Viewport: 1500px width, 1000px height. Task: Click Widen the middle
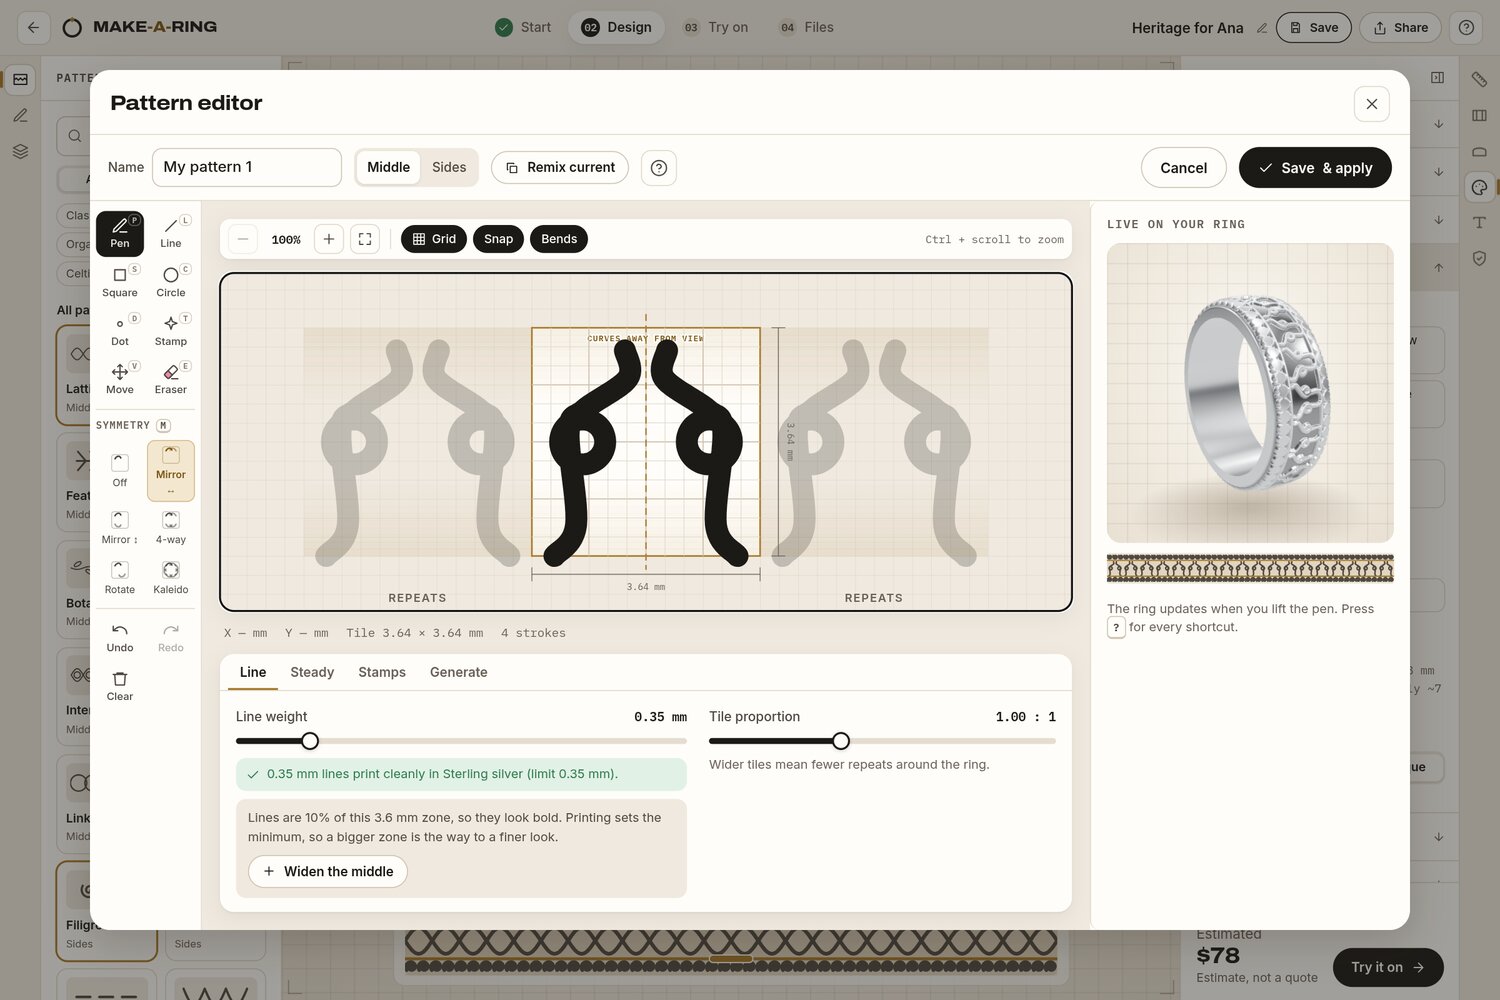pyautogui.click(x=328, y=872)
